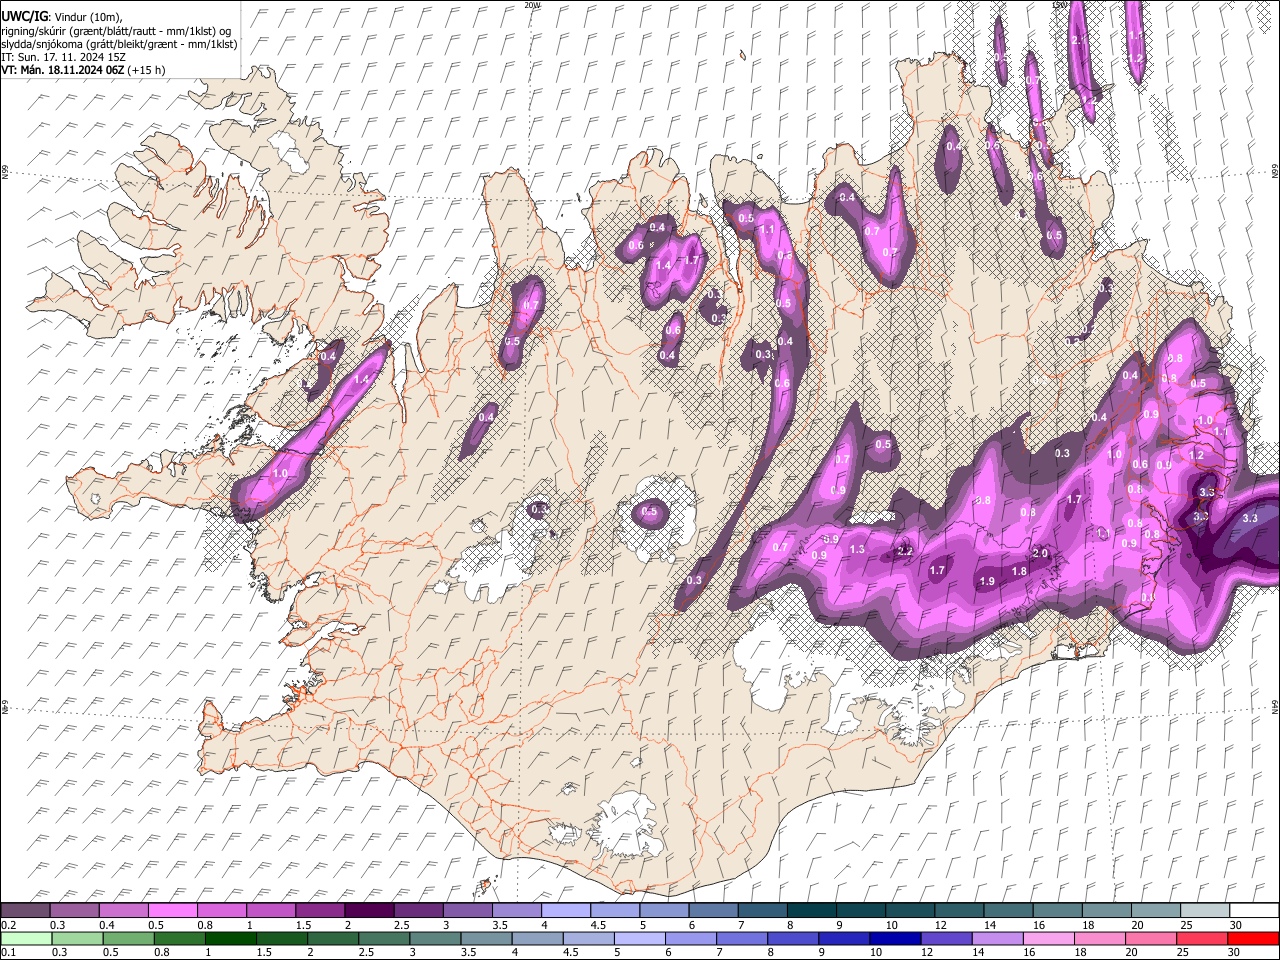Viewport: 1280px width, 960px height.
Task: Click the palest green 0.1 swatch in lower legend row
Action: pyautogui.click(x=25, y=938)
